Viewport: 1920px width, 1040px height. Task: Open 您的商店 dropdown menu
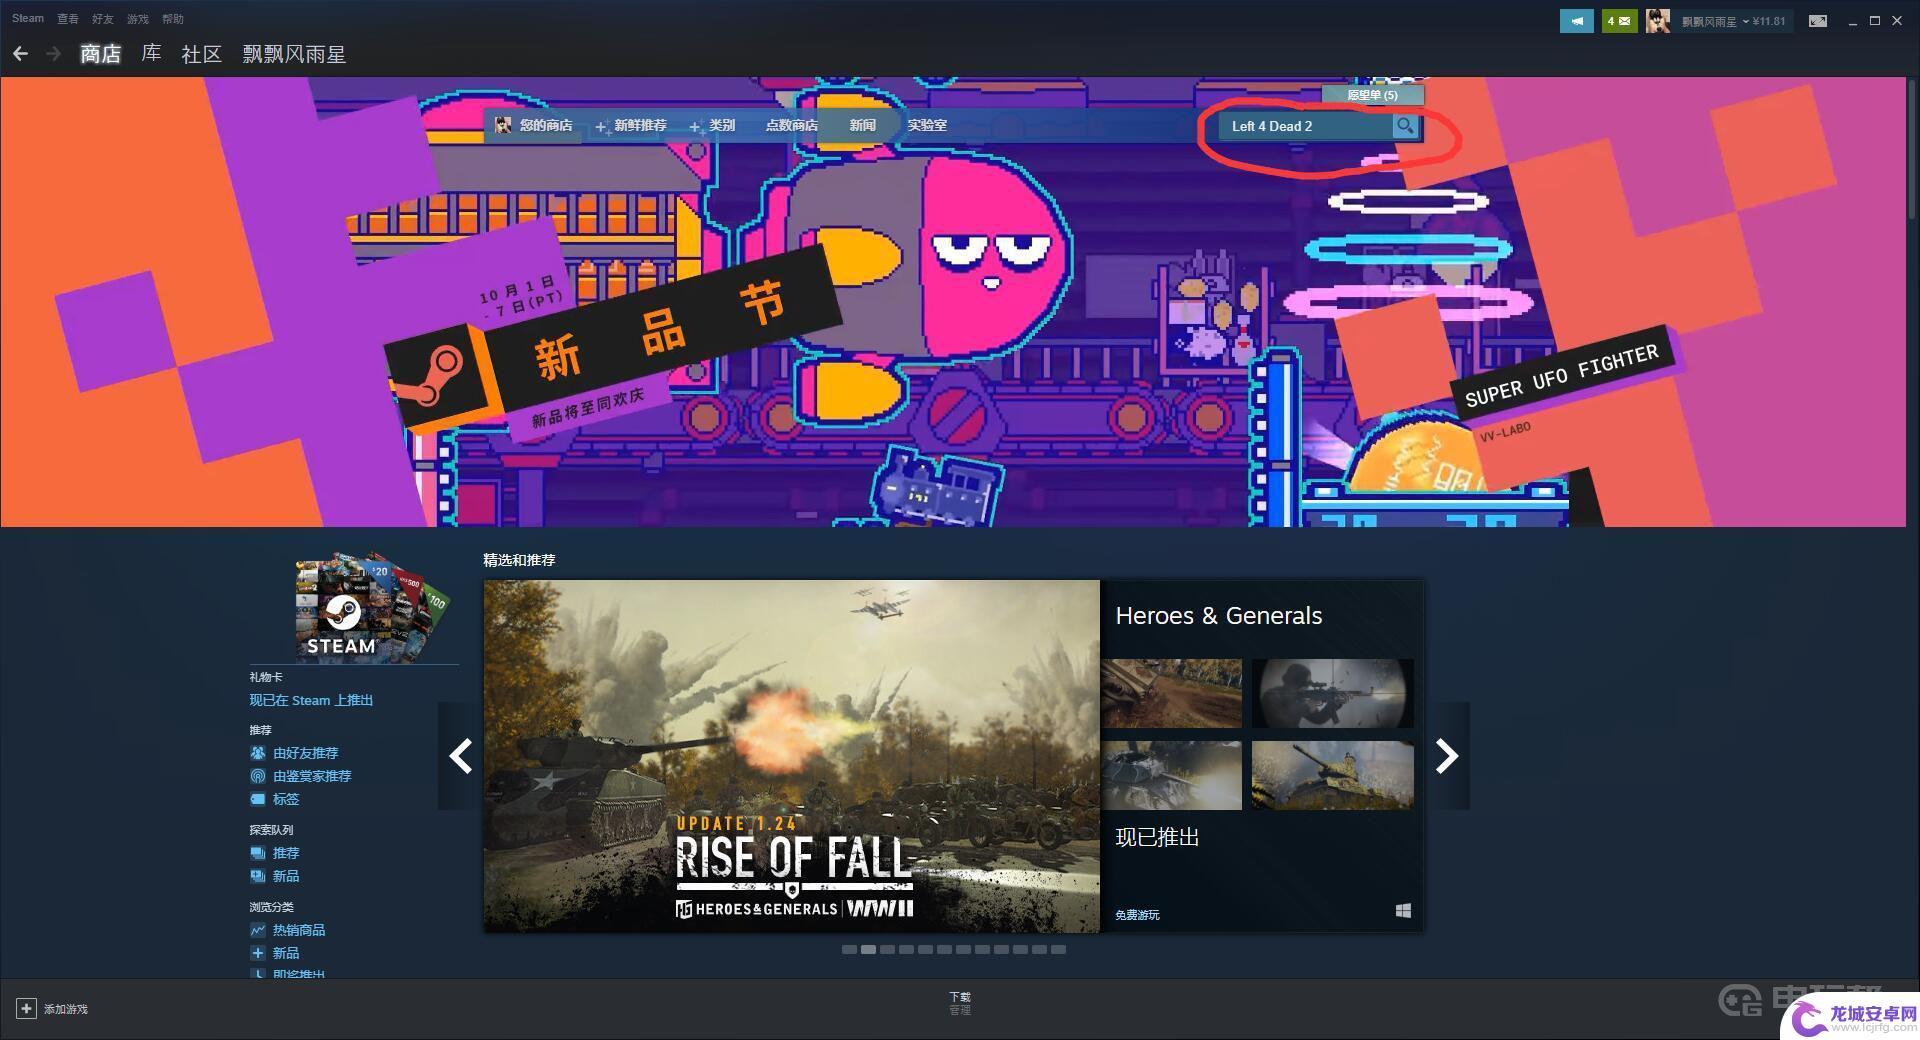pyautogui.click(x=546, y=125)
